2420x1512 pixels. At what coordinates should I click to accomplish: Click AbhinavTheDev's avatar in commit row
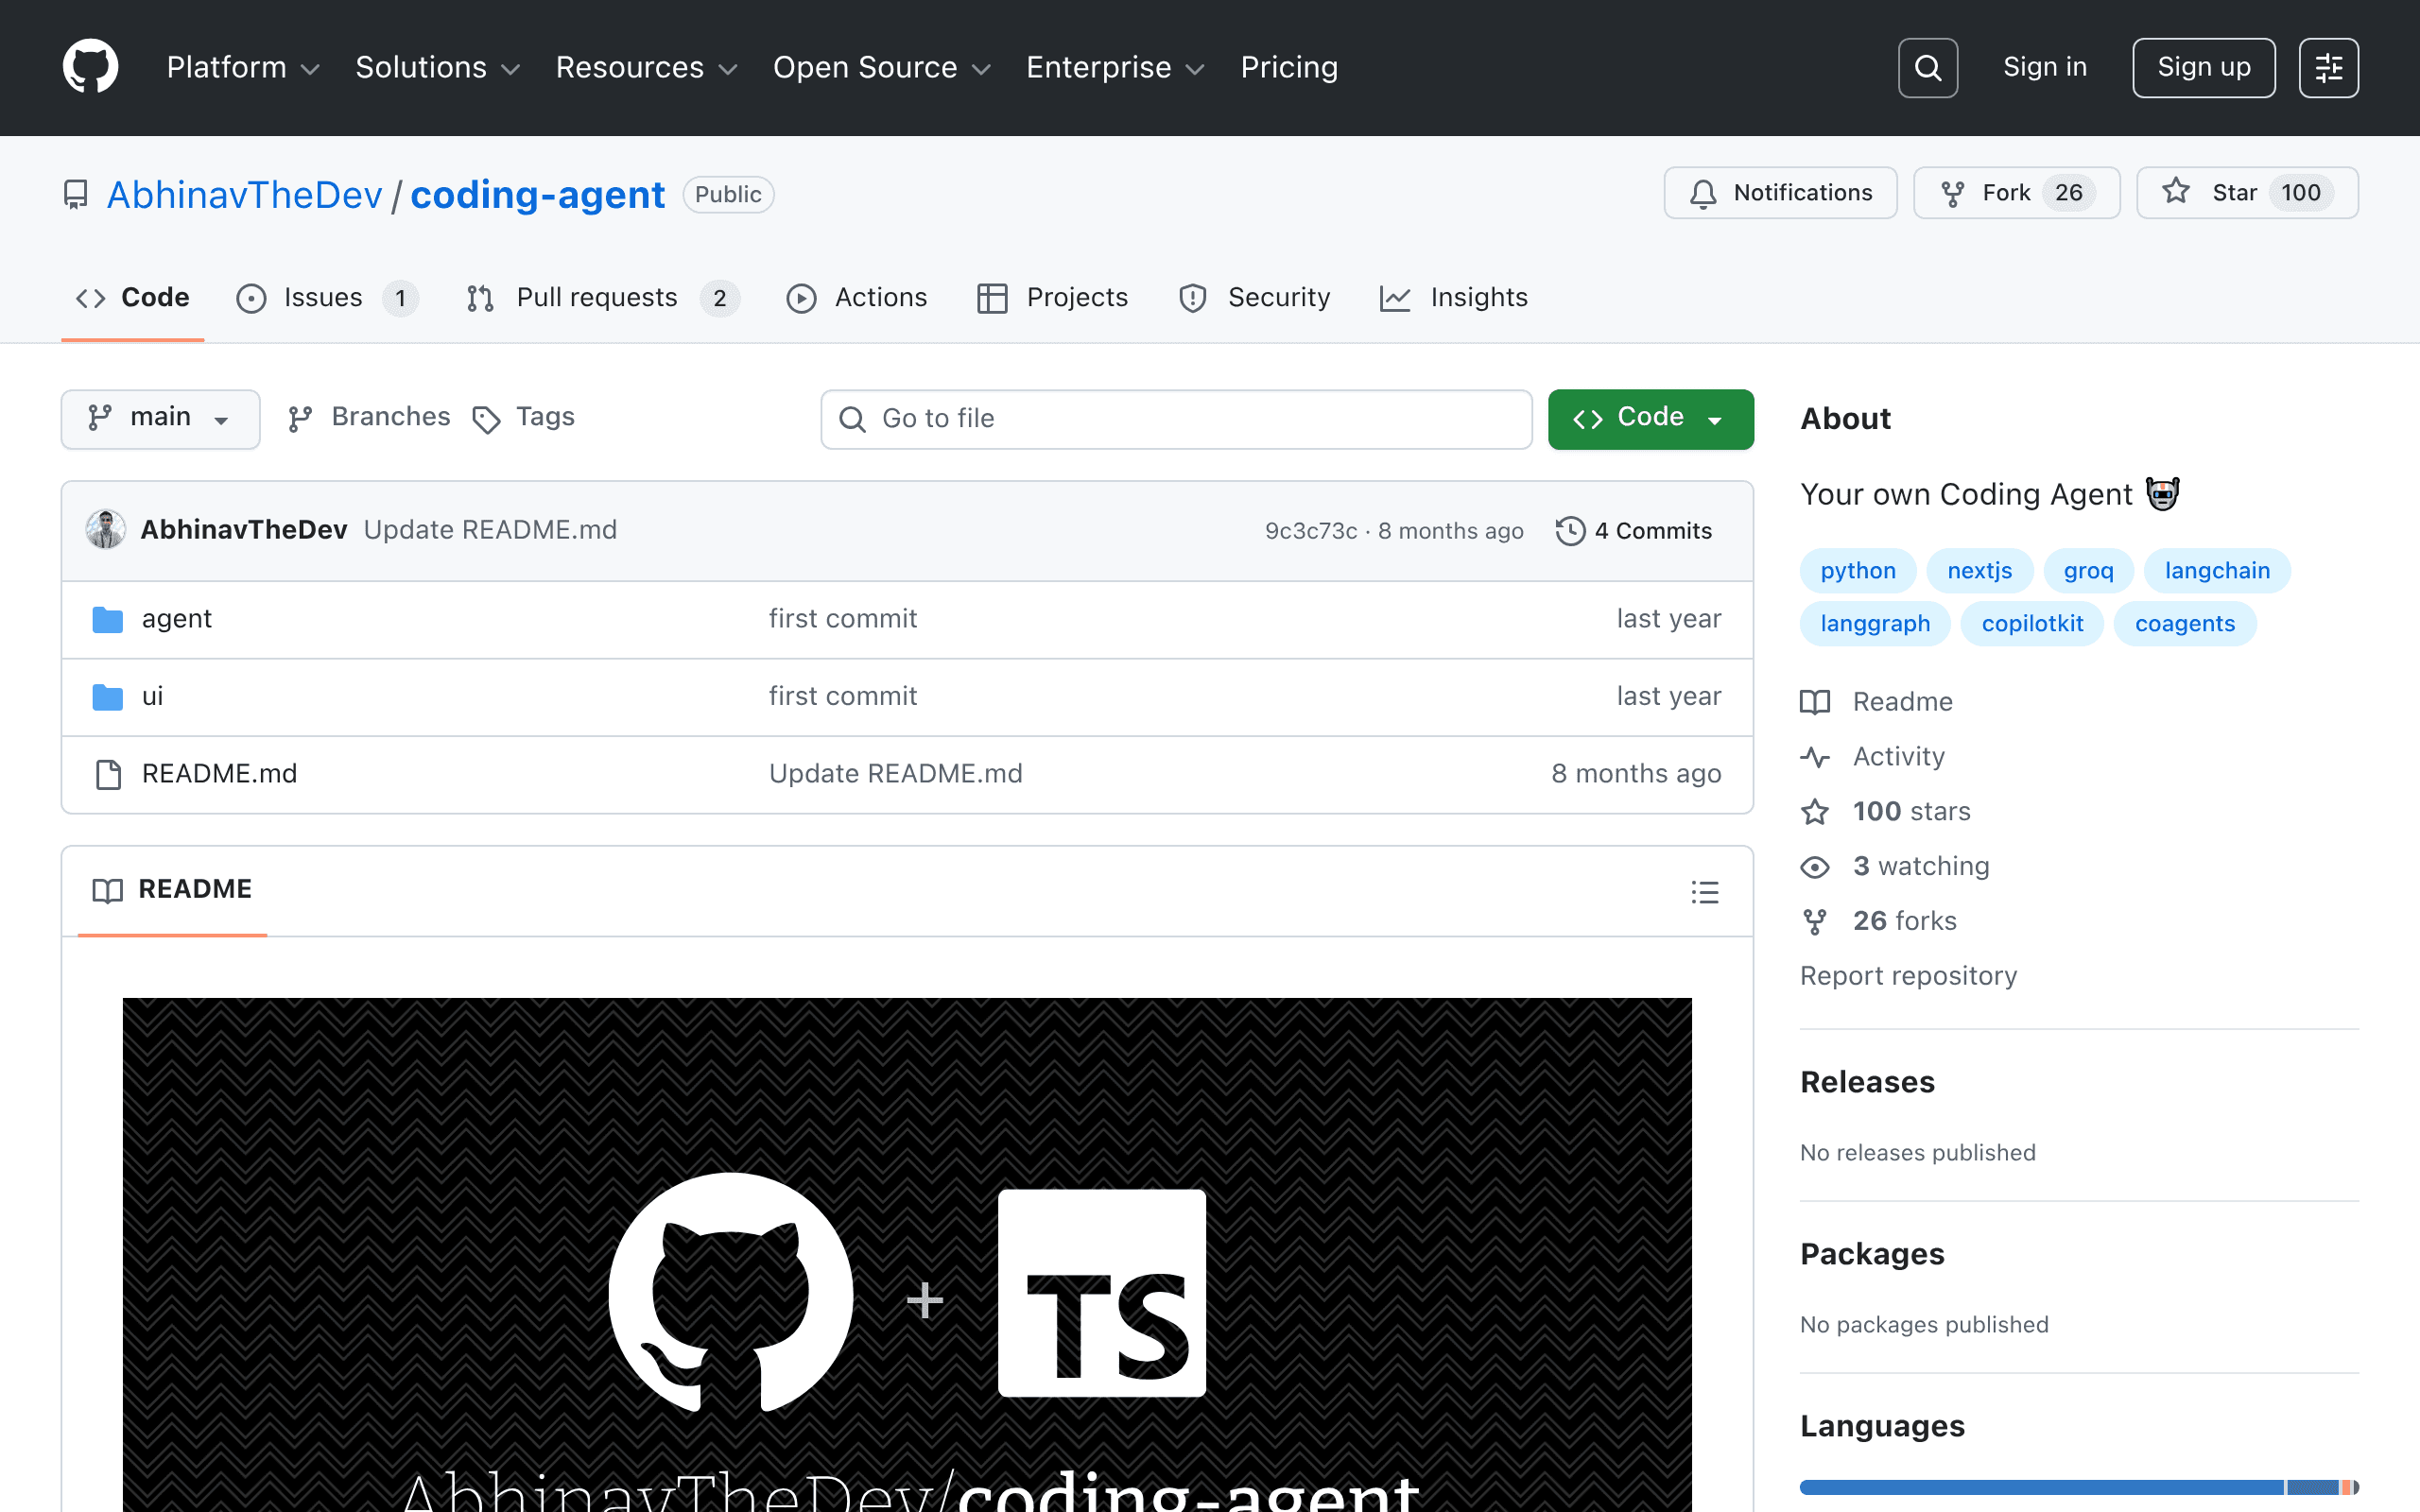tap(106, 529)
